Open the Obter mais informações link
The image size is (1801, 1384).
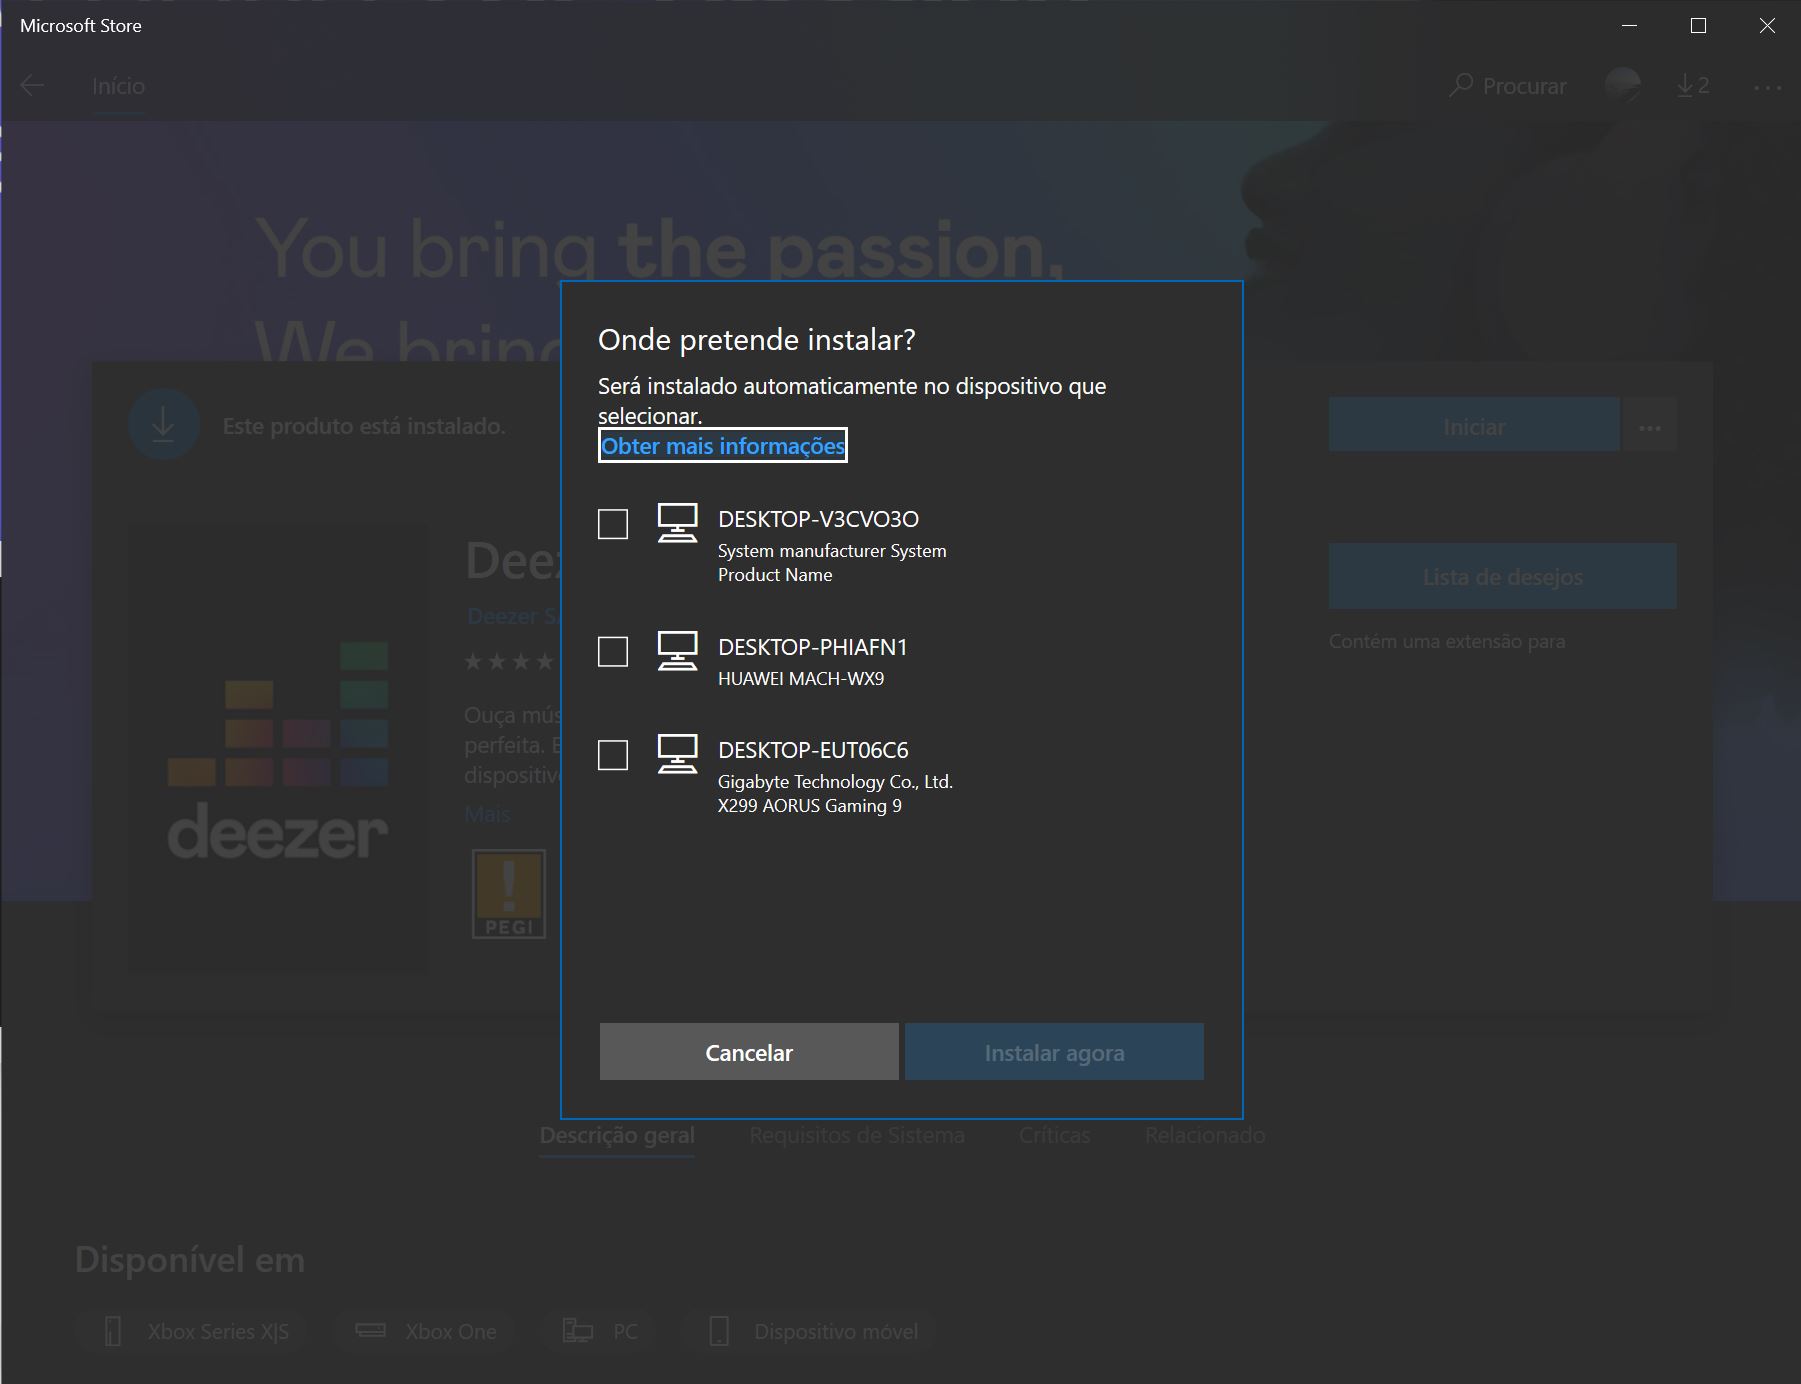(723, 446)
